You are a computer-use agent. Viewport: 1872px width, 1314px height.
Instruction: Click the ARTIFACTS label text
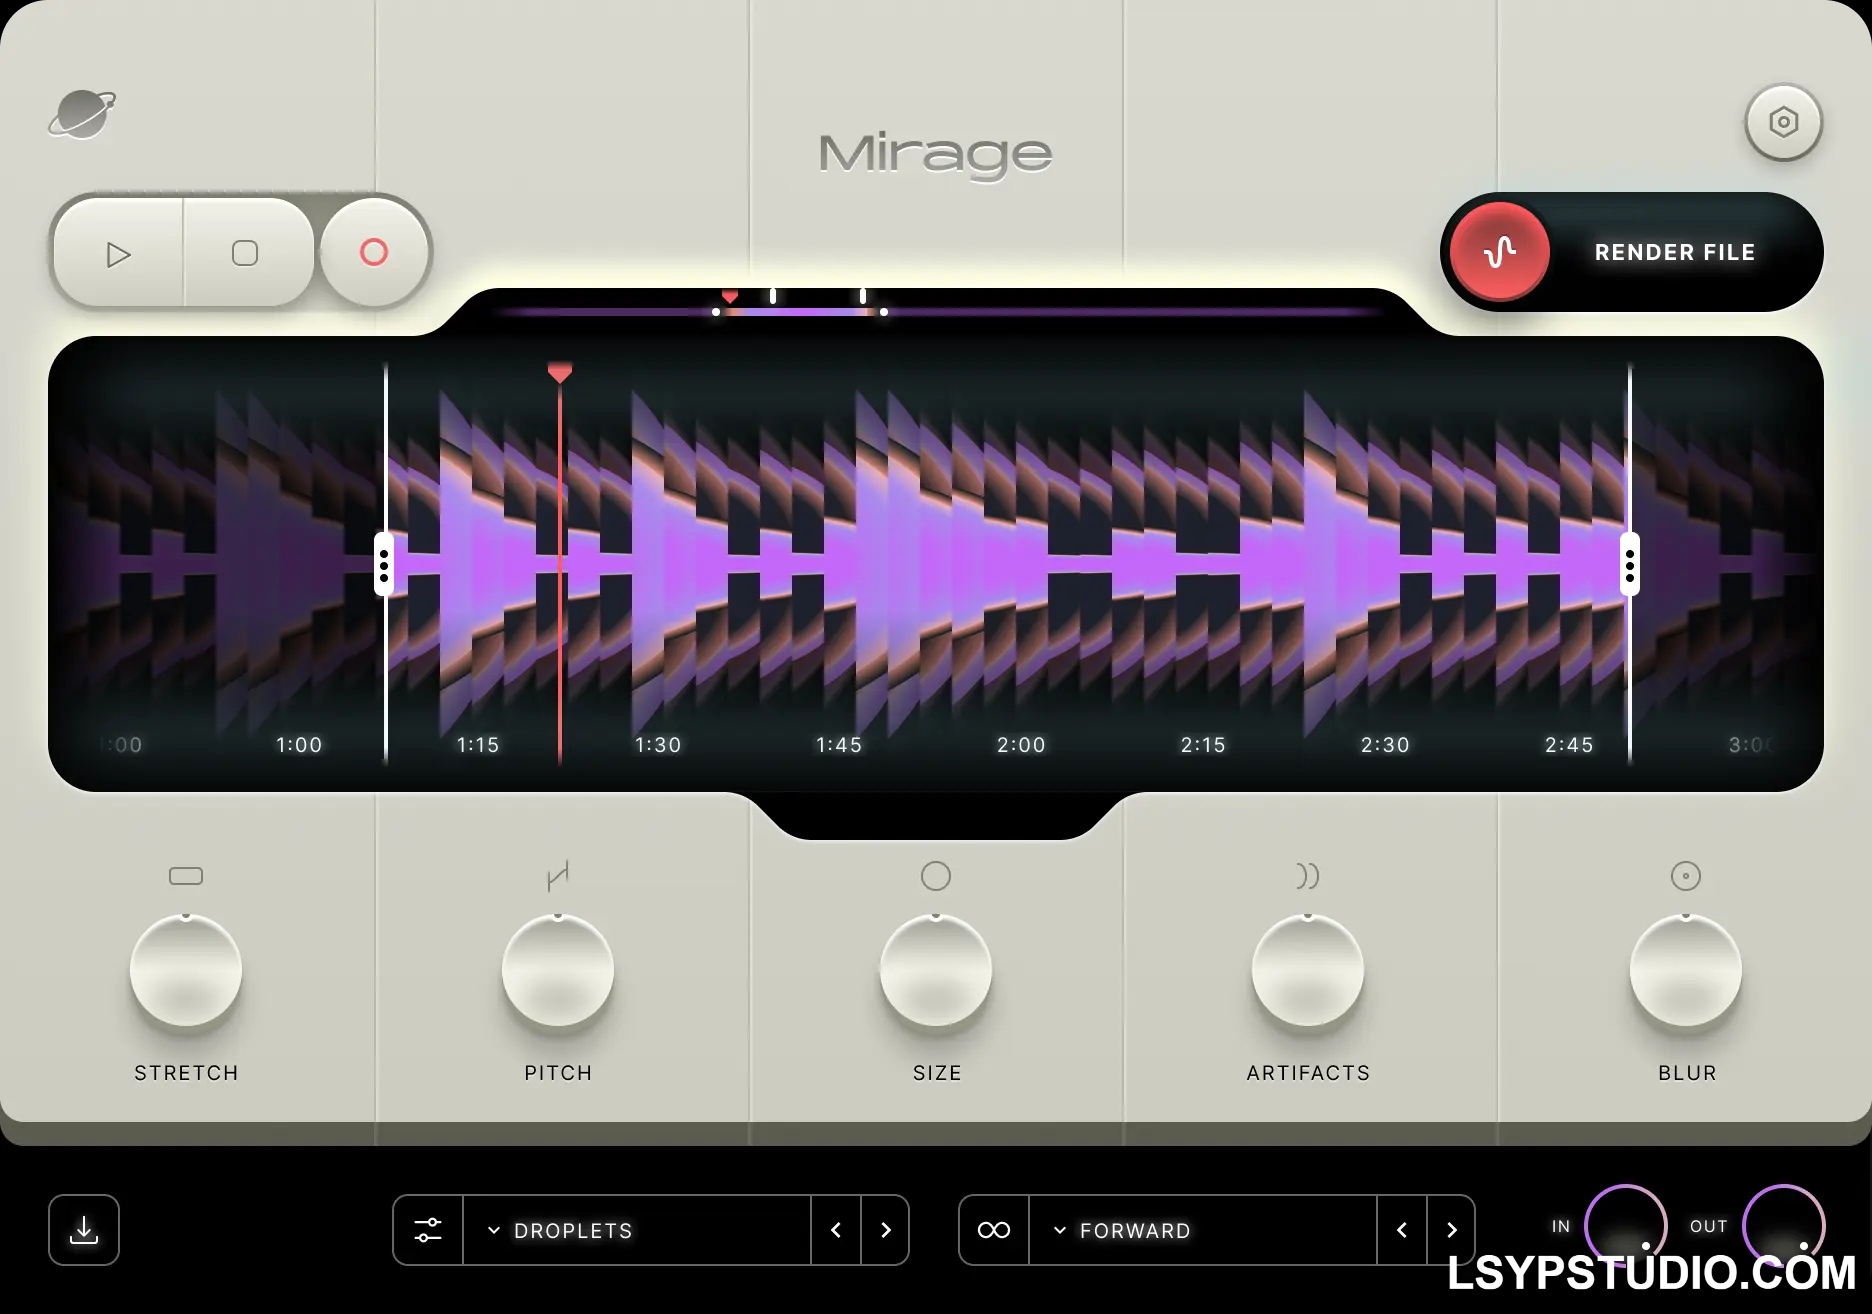(1308, 1073)
